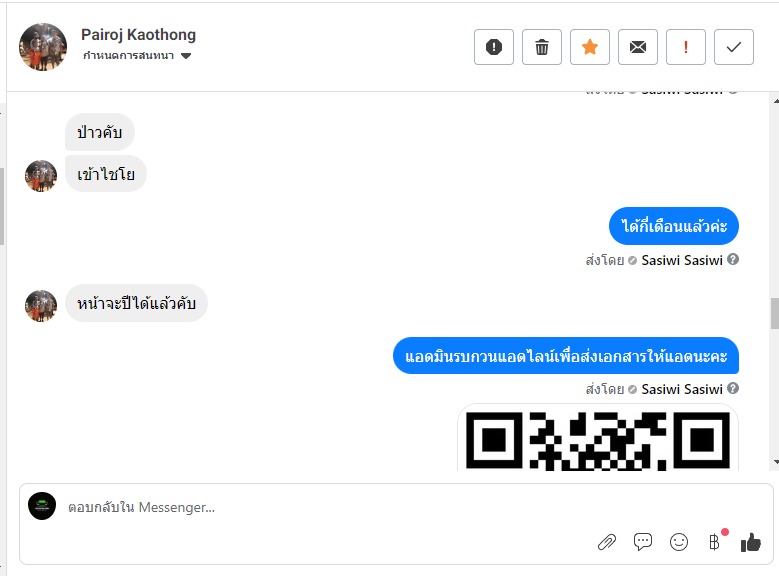Open the emoji picker smiley icon

point(679,542)
